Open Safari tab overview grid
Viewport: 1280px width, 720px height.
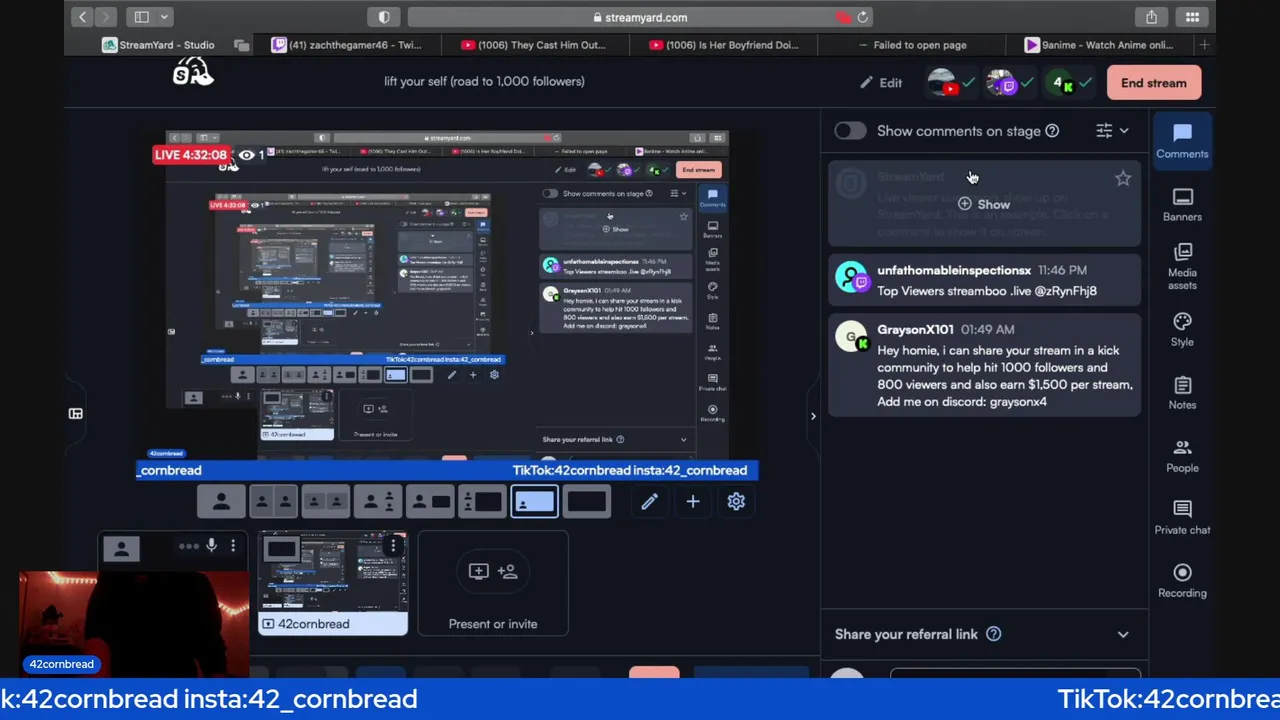point(1192,17)
